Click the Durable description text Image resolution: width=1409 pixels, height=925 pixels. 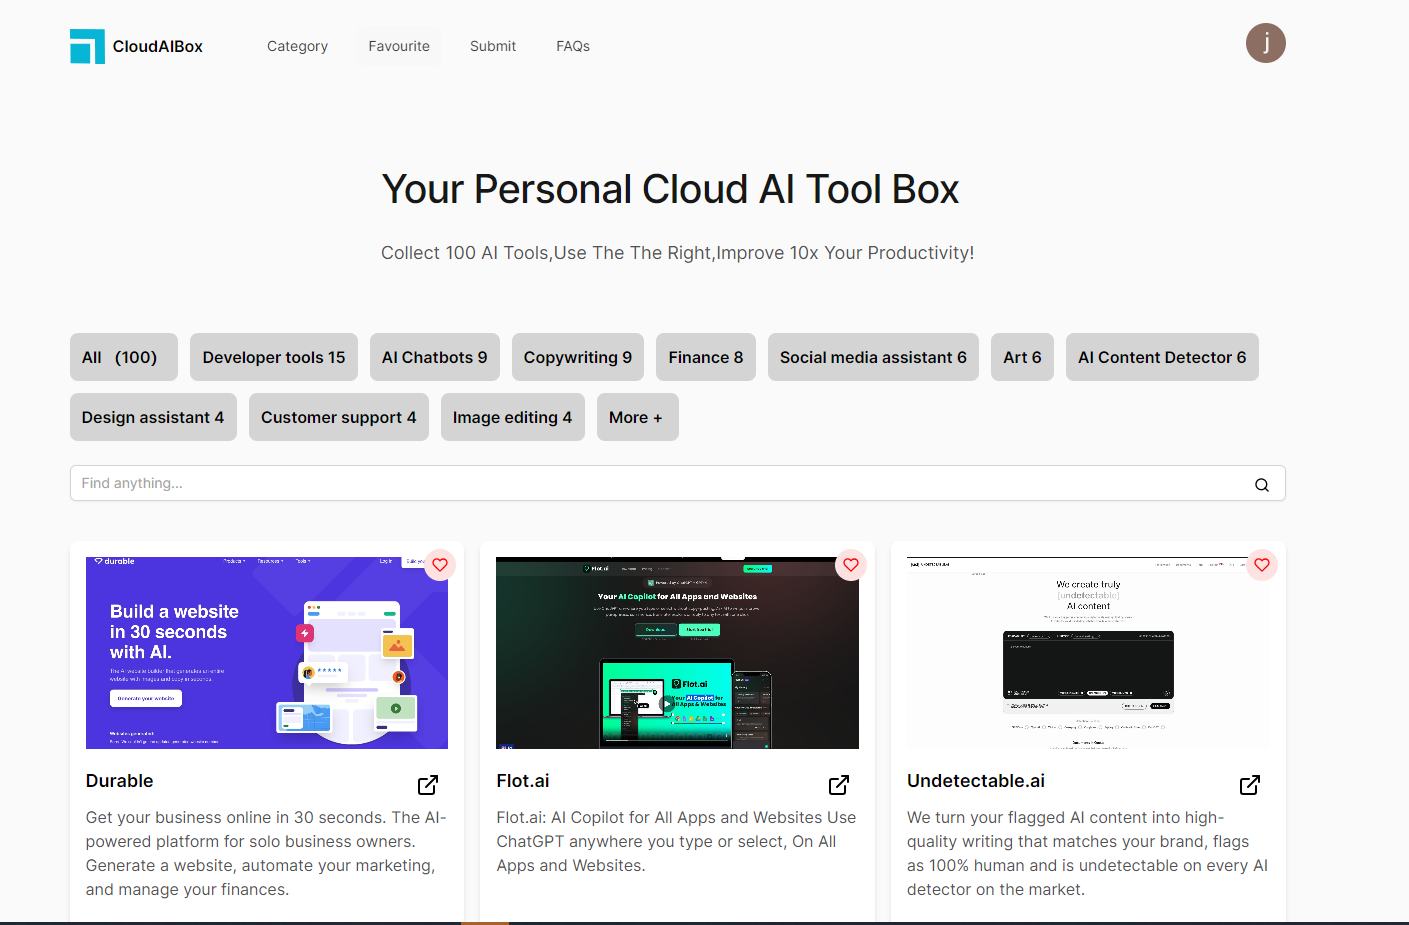point(267,853)
